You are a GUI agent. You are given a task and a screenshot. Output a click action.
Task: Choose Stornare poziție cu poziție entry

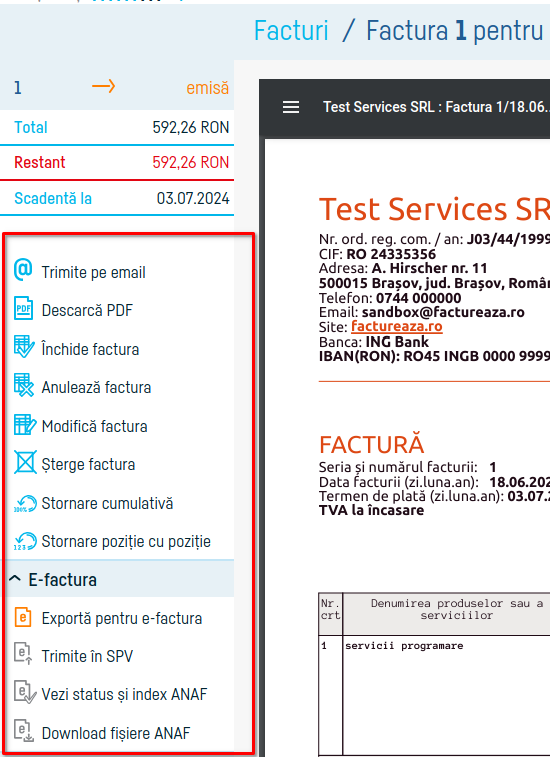(126, 542)
